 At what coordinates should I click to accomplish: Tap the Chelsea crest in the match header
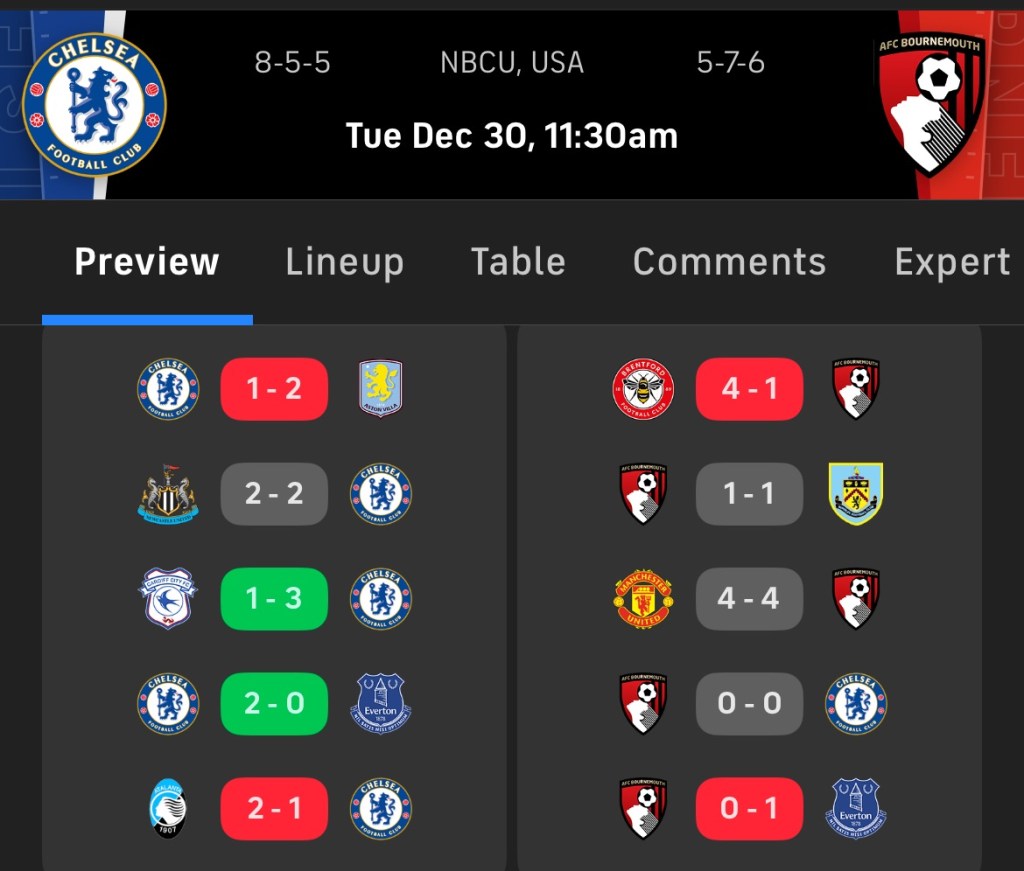coord(94,105)
